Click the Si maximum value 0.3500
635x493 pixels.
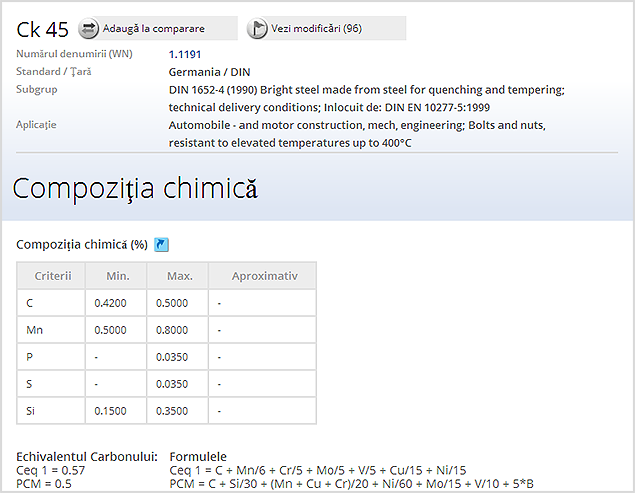click(172, 411)
